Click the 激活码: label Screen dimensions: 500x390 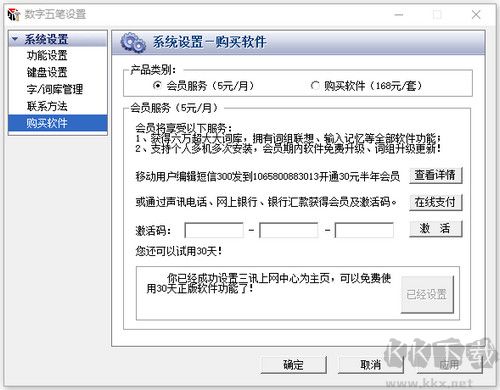click(153, 231)
